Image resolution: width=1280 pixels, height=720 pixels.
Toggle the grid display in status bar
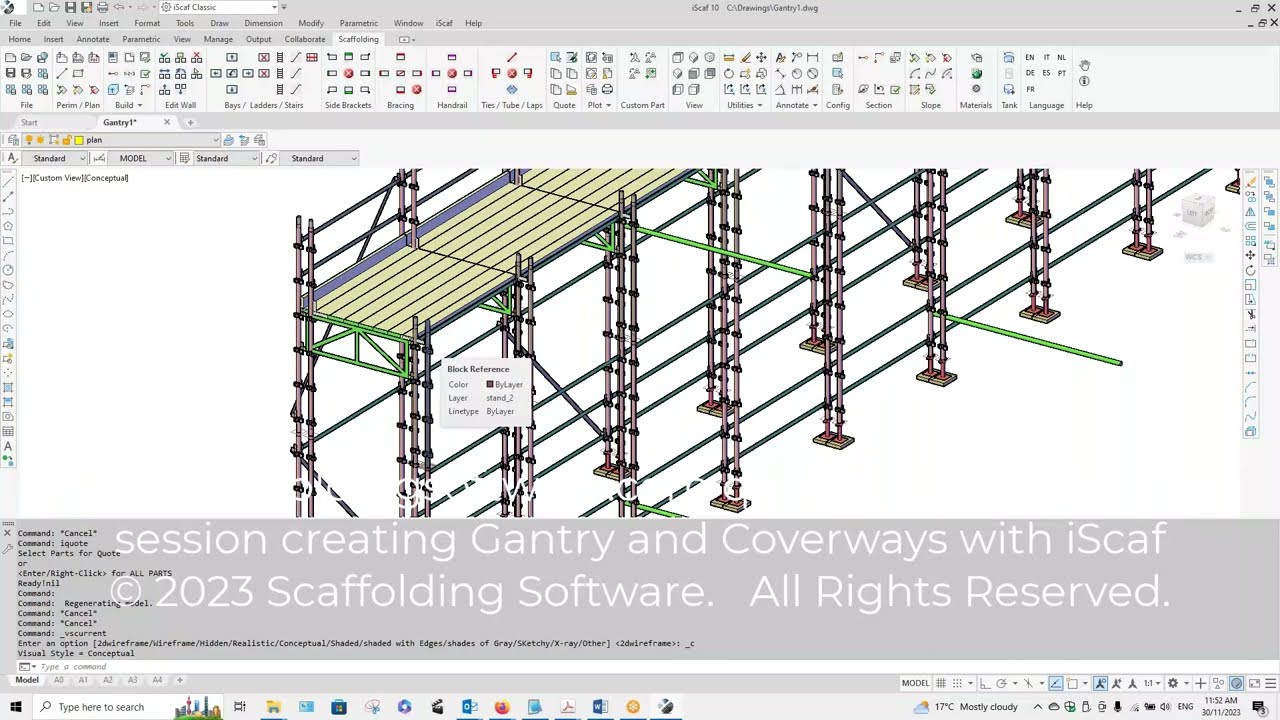click(941, 683)
